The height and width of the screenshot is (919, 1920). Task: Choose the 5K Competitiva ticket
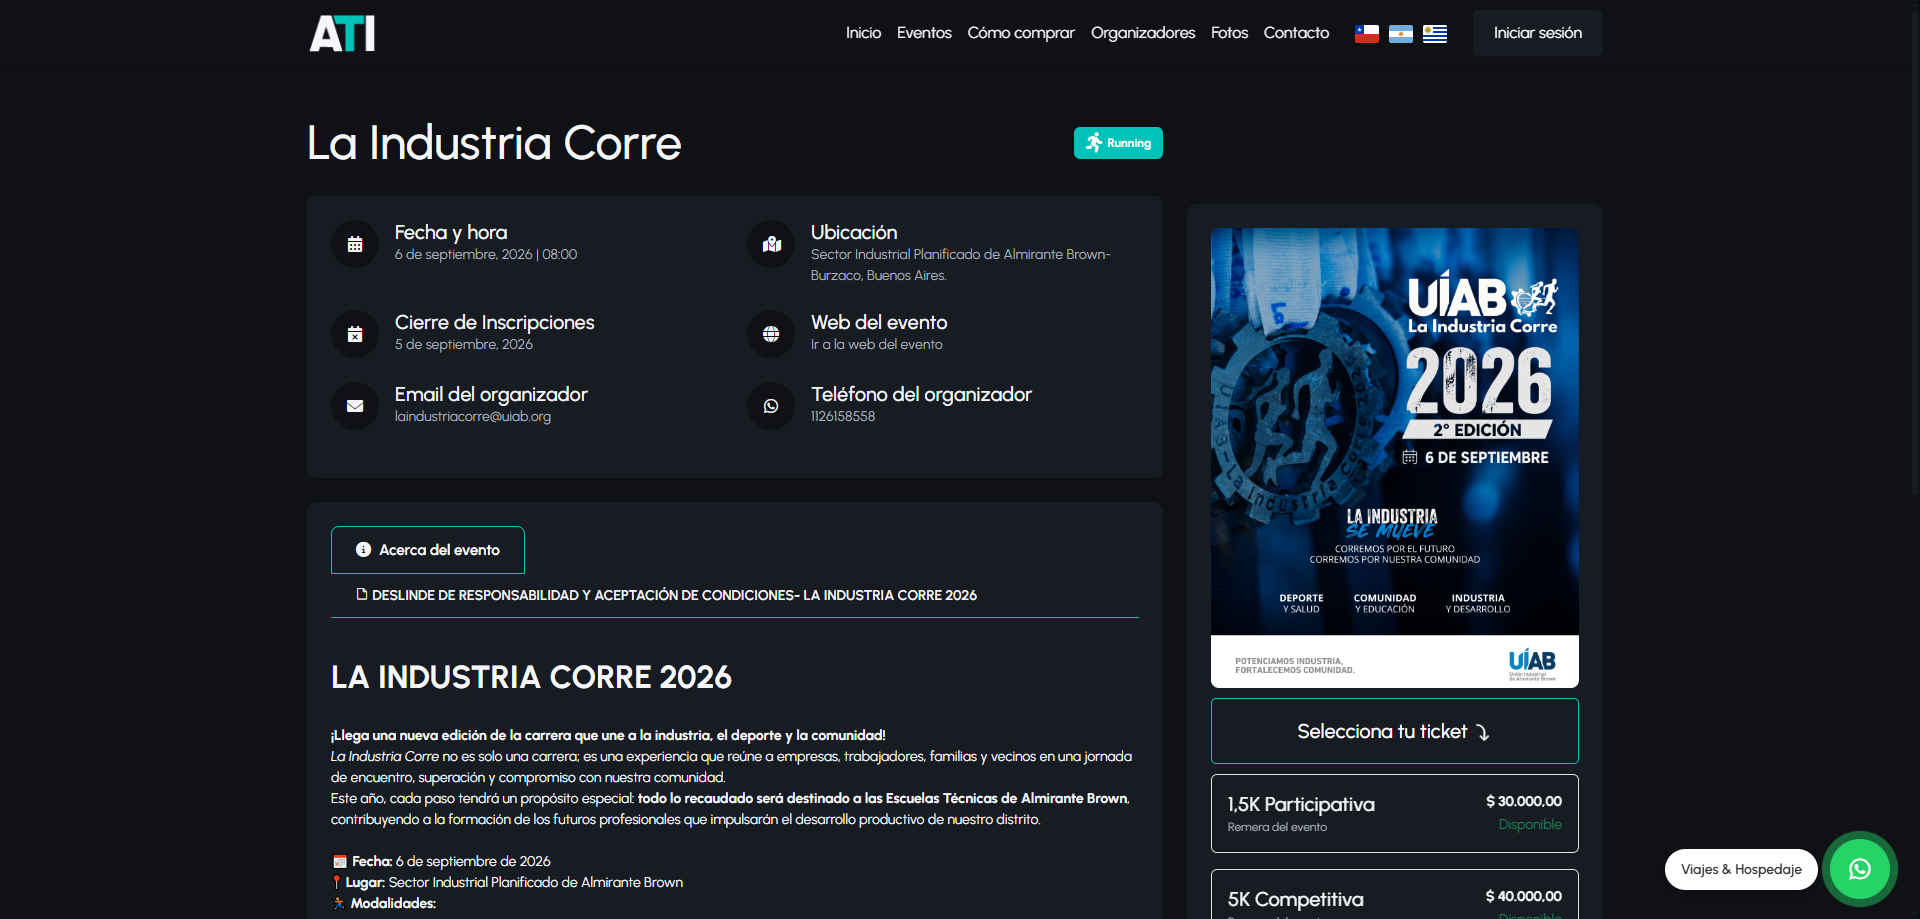pos(1394,895)
